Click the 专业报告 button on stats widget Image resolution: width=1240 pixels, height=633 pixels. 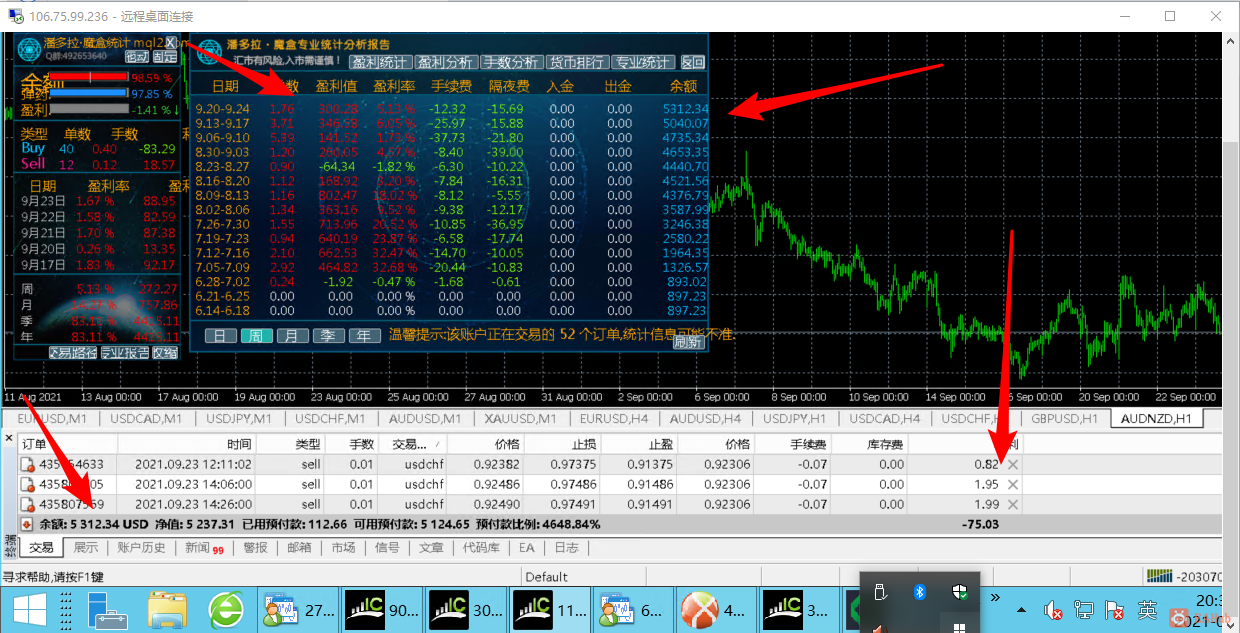click(124, 352)
